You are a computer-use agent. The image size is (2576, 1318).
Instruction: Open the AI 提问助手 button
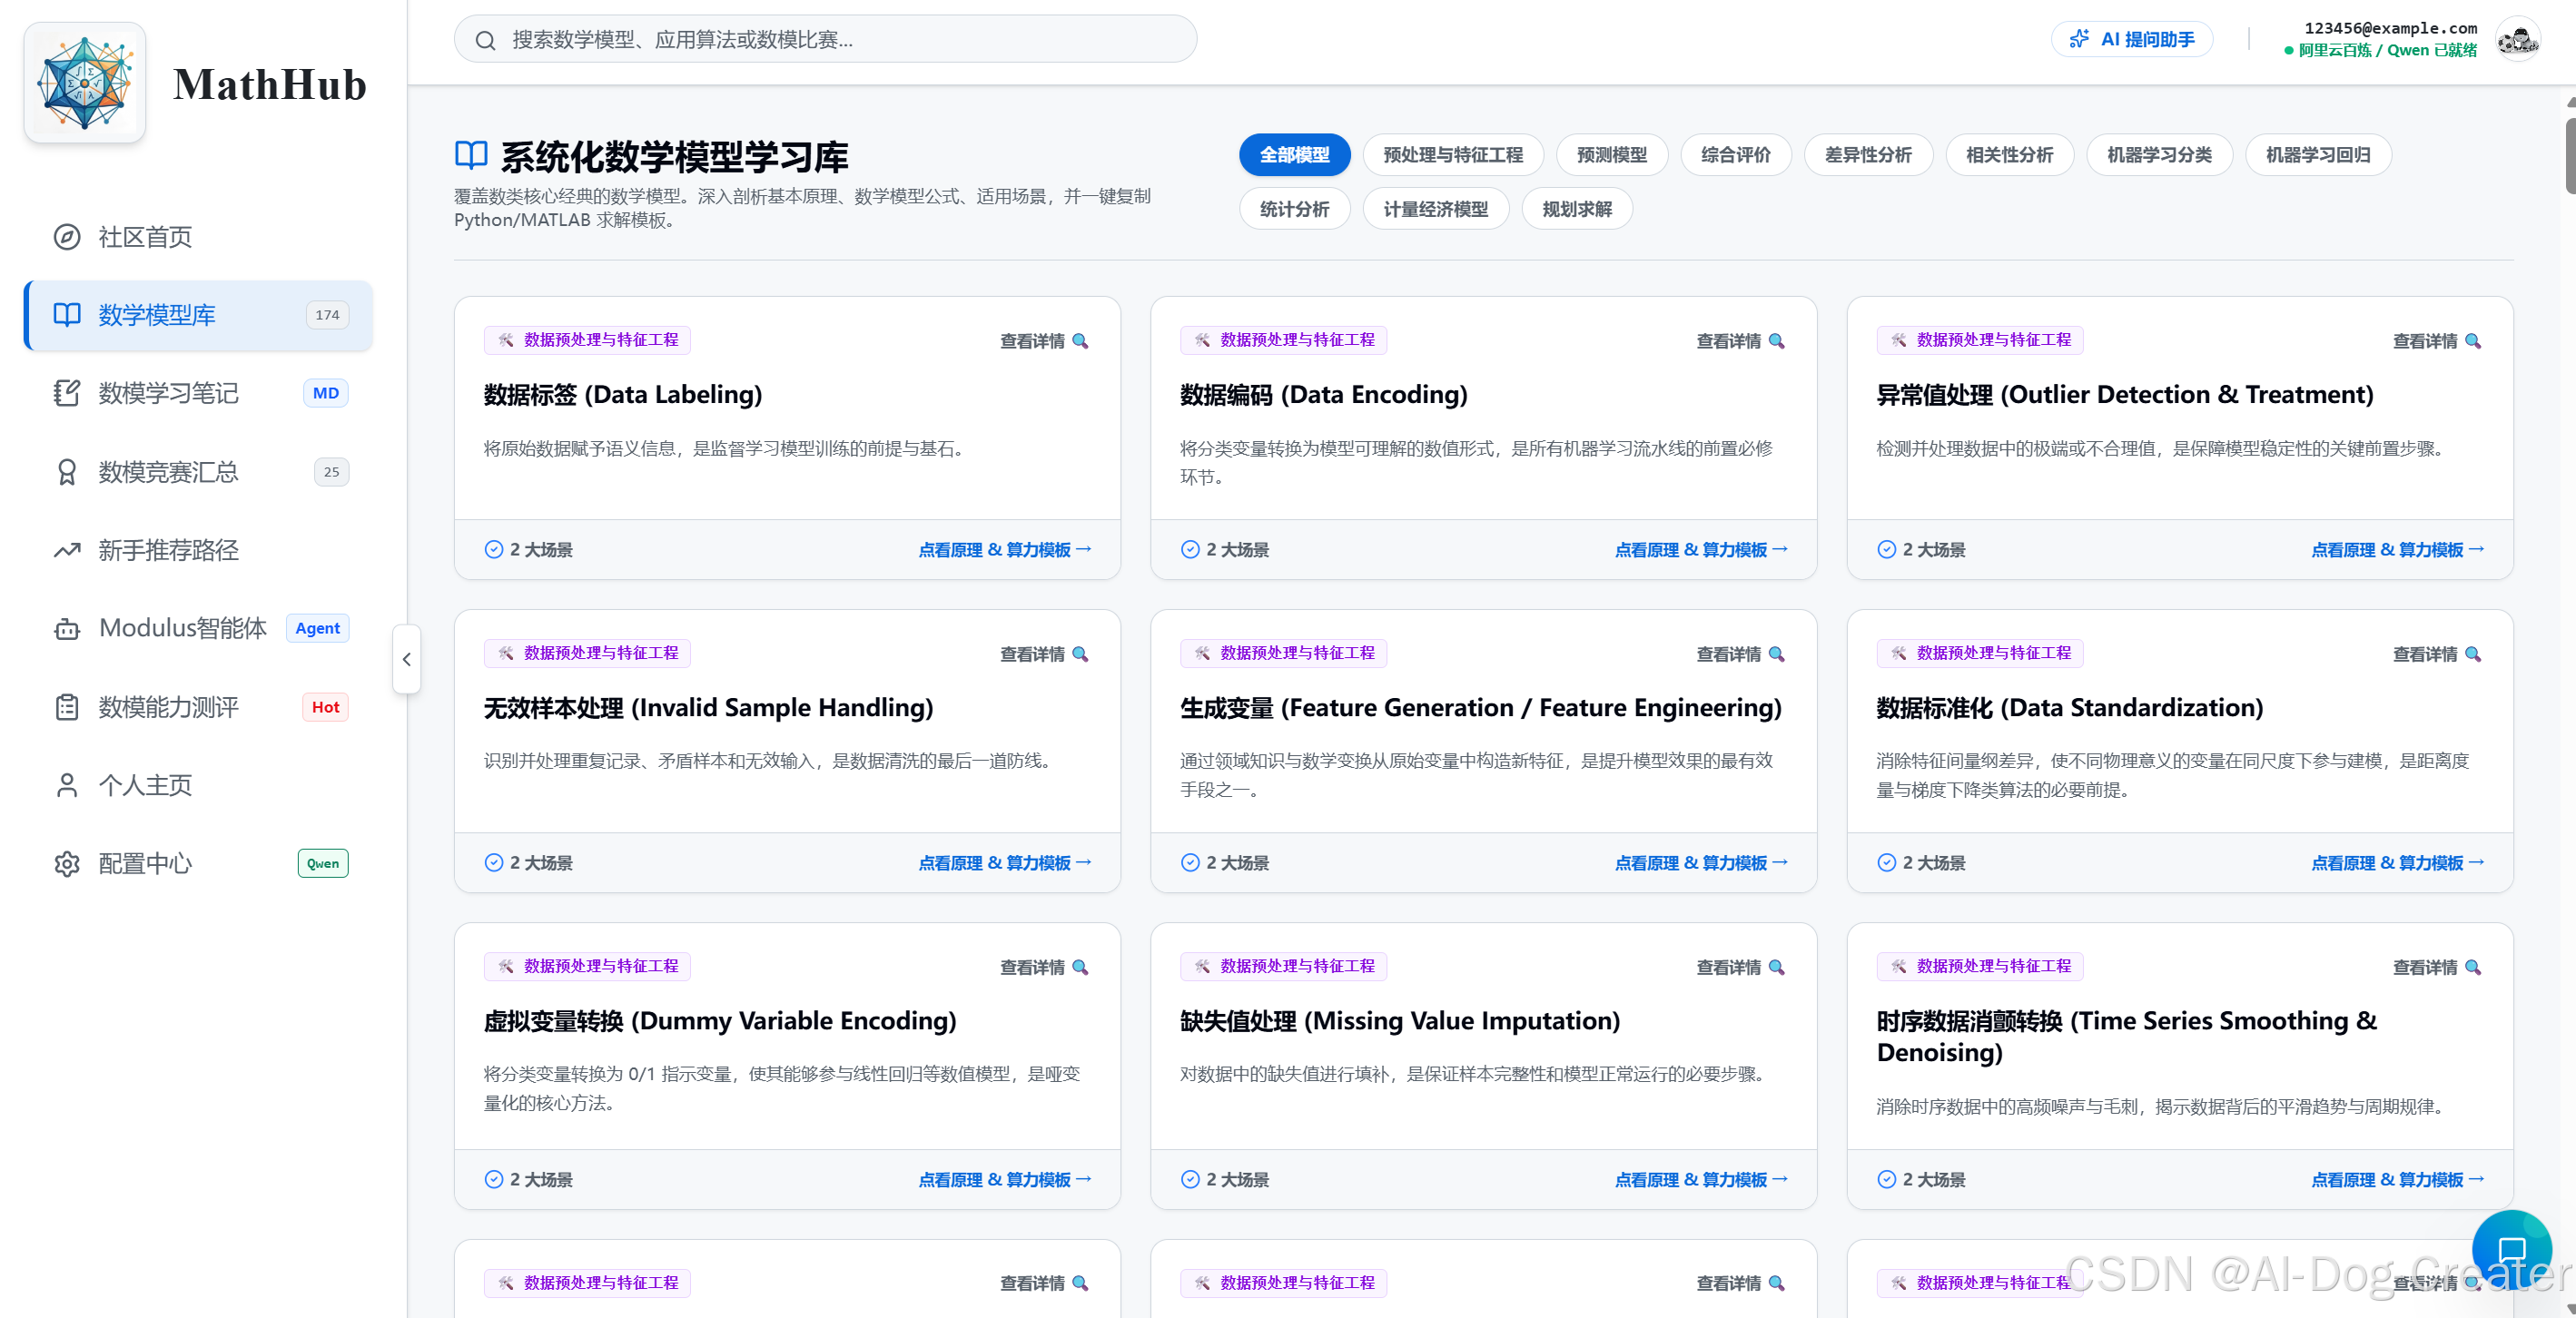click(2131, 39)
